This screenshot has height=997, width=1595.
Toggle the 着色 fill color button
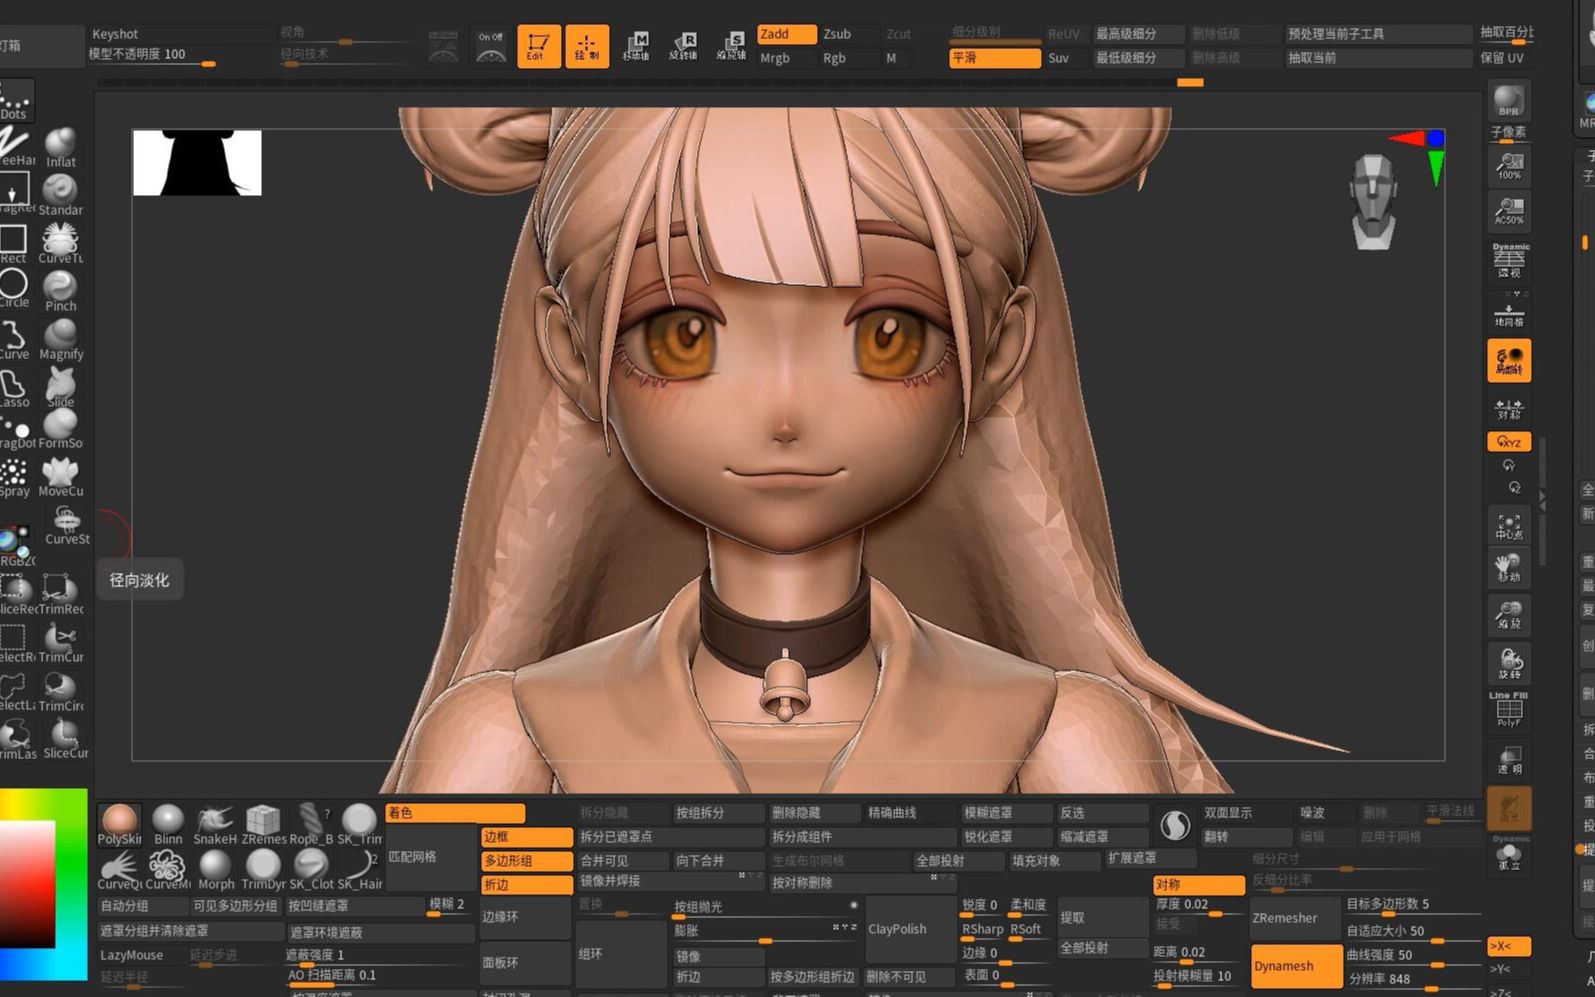455,813
